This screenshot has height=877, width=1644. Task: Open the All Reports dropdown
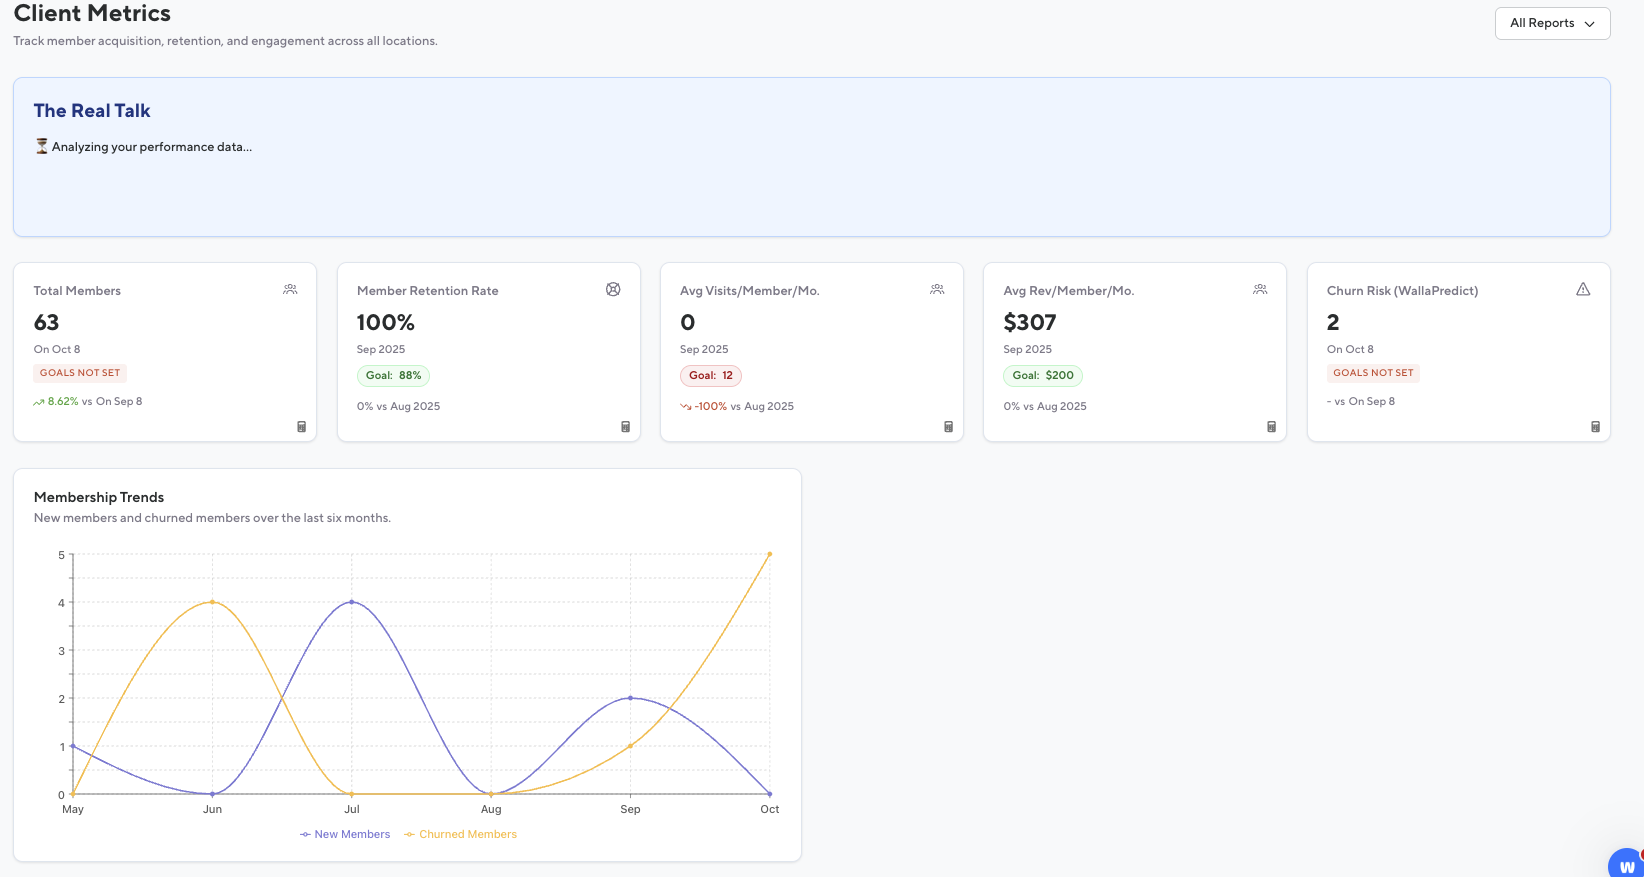click(1551, 23)
